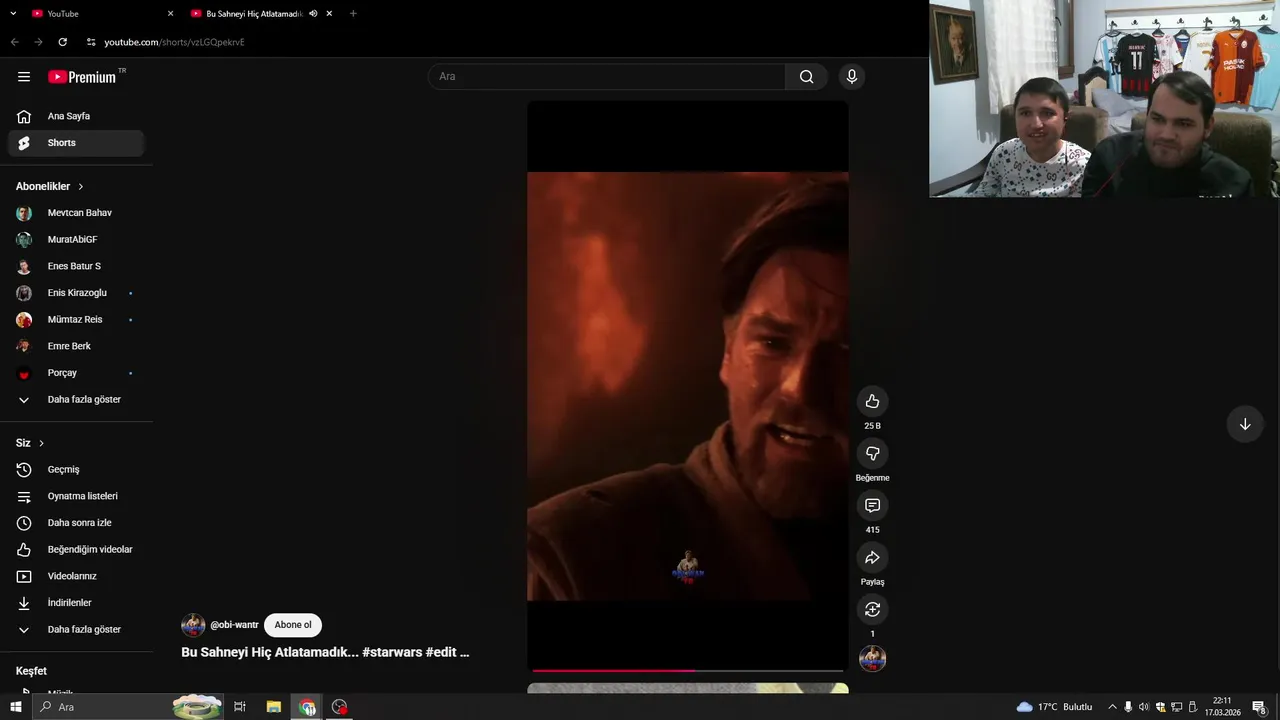Expand more subscriptions with Daha fazla göster
Viewport: 1280px width, 720px height.
[76, 400]
